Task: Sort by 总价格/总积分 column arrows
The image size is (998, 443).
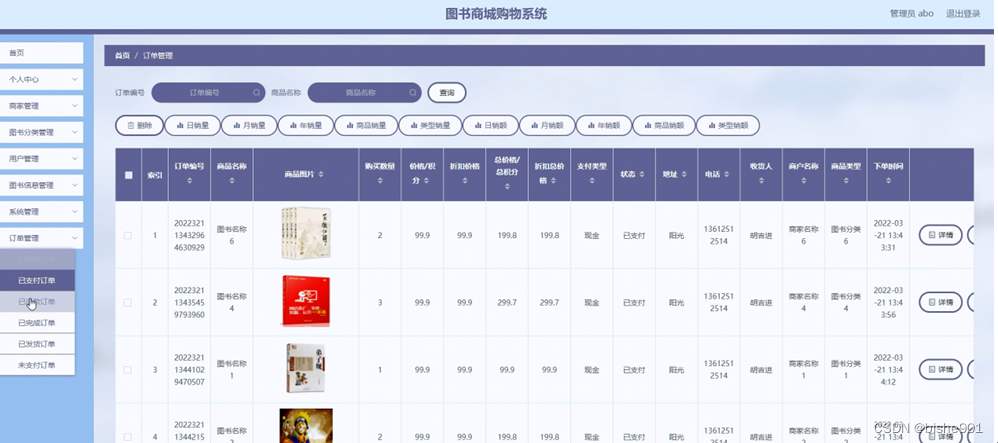Action: 507,186
